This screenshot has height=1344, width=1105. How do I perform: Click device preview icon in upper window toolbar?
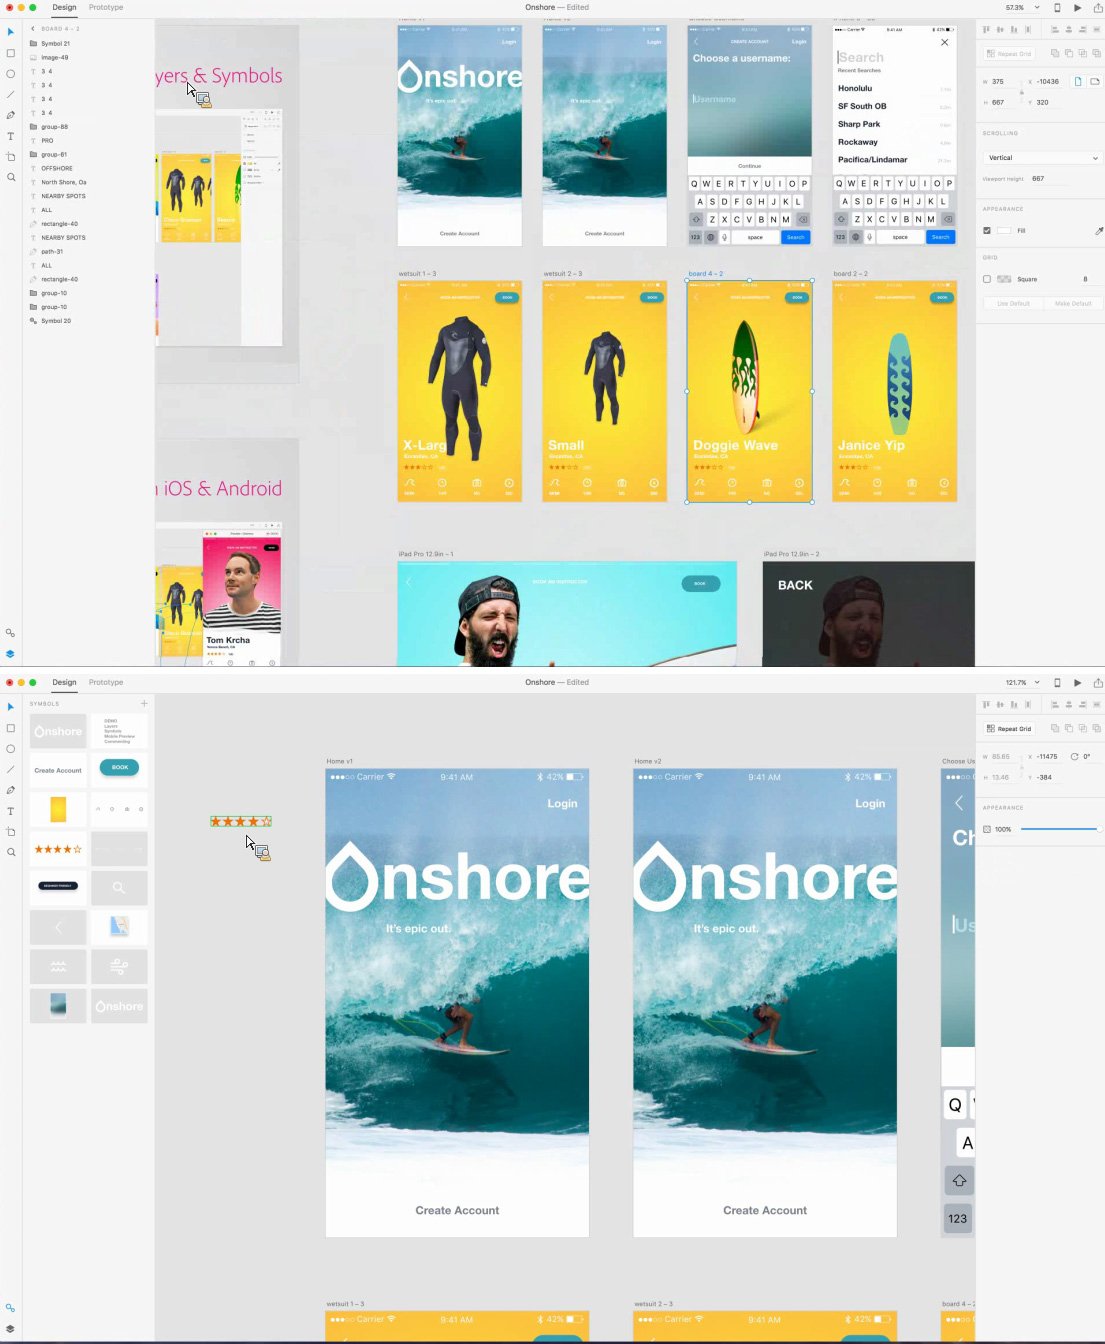1057,7
